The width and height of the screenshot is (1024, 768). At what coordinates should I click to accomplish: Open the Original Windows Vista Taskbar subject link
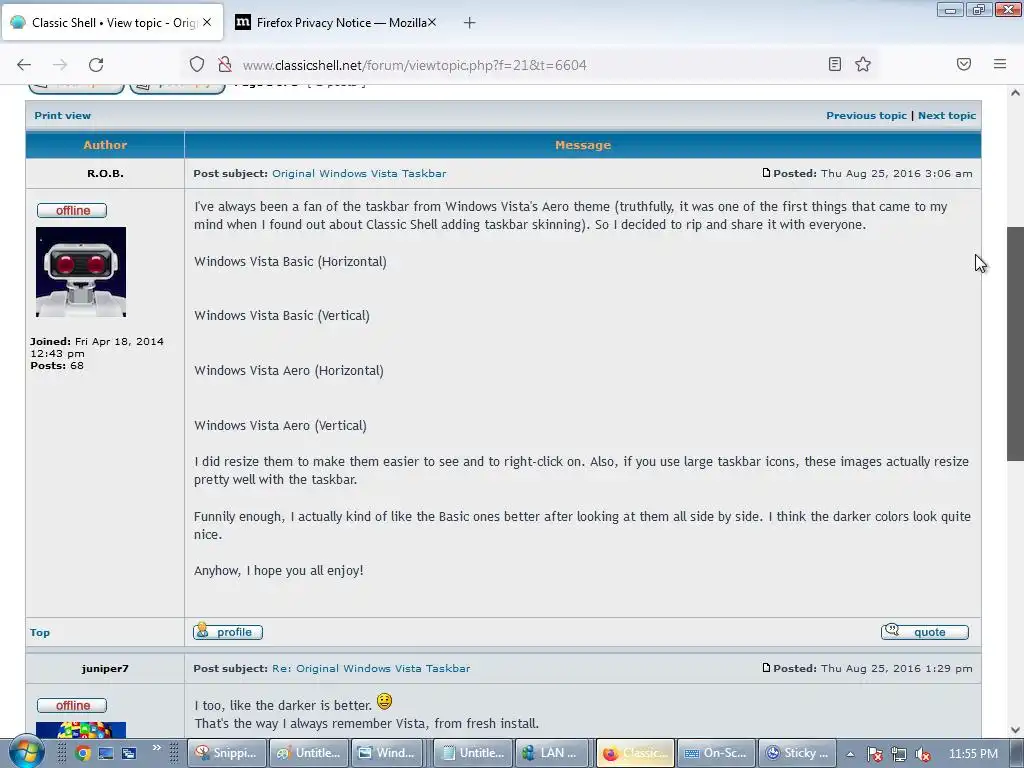(359, 174)
